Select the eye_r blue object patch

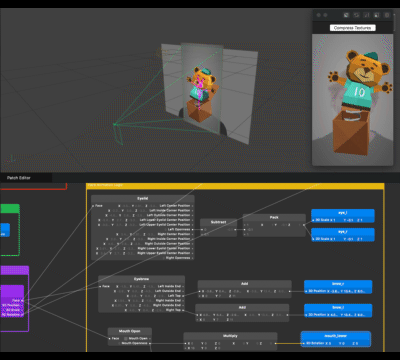tap(343, 235)
